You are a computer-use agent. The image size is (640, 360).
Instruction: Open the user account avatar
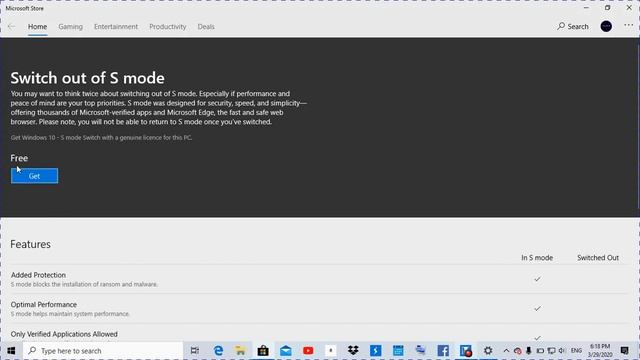point(606,27)
